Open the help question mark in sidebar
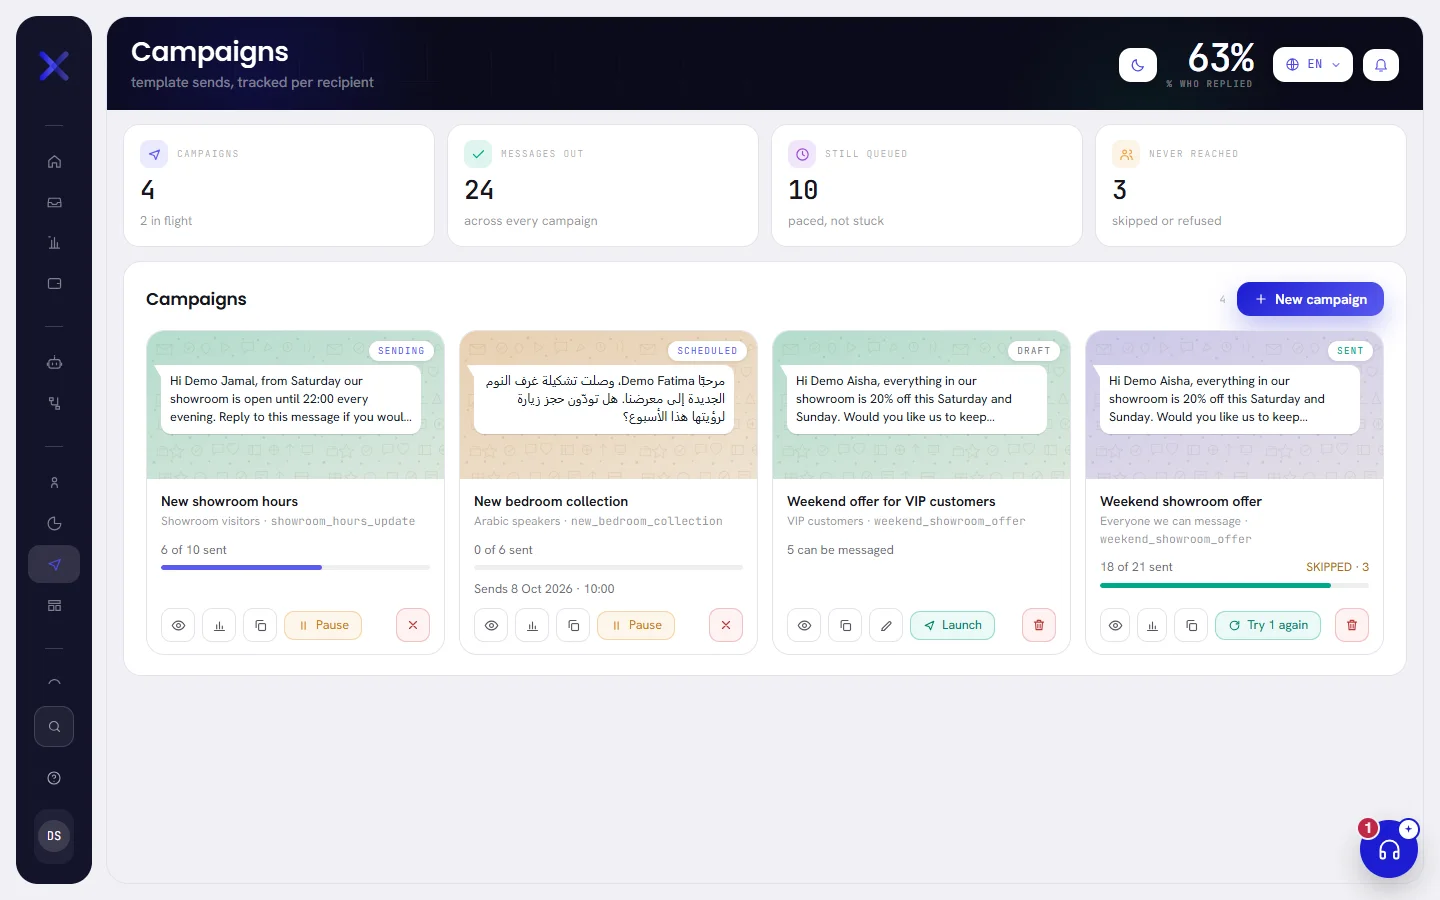The width and height of the screenshot is (1440, 900). (x=54, y=778)
